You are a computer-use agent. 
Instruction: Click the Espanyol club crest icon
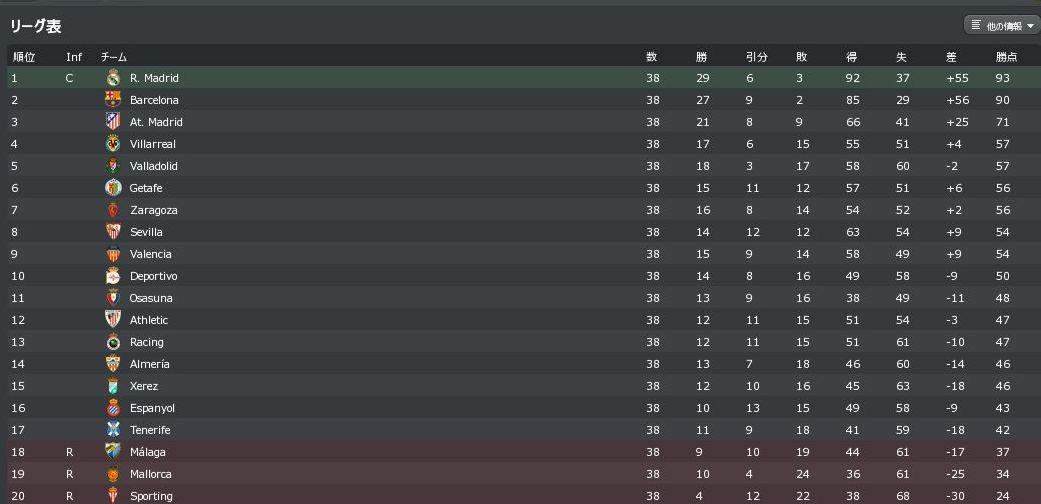(x=113, y=408)
